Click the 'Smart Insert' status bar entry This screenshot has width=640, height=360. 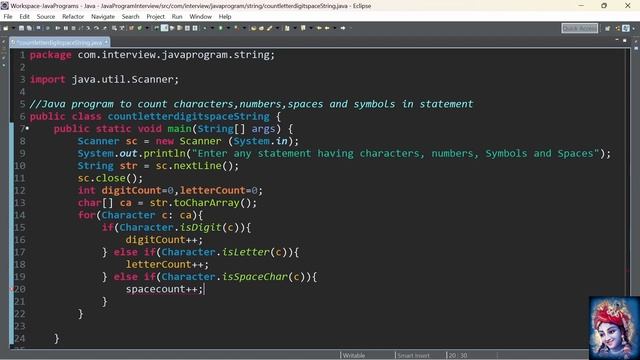click(413, 356)
